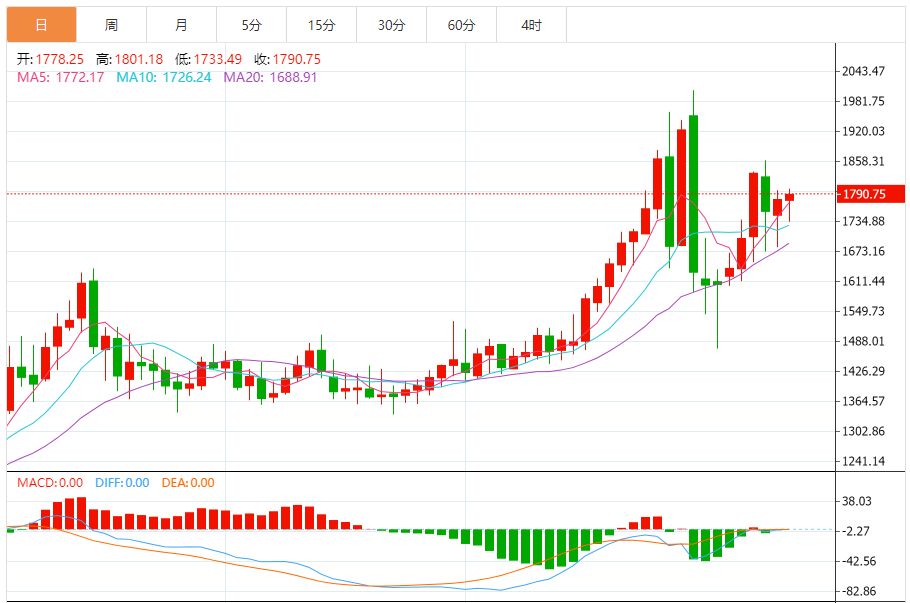Open the 15分 timeframe tab

point(321,25)
